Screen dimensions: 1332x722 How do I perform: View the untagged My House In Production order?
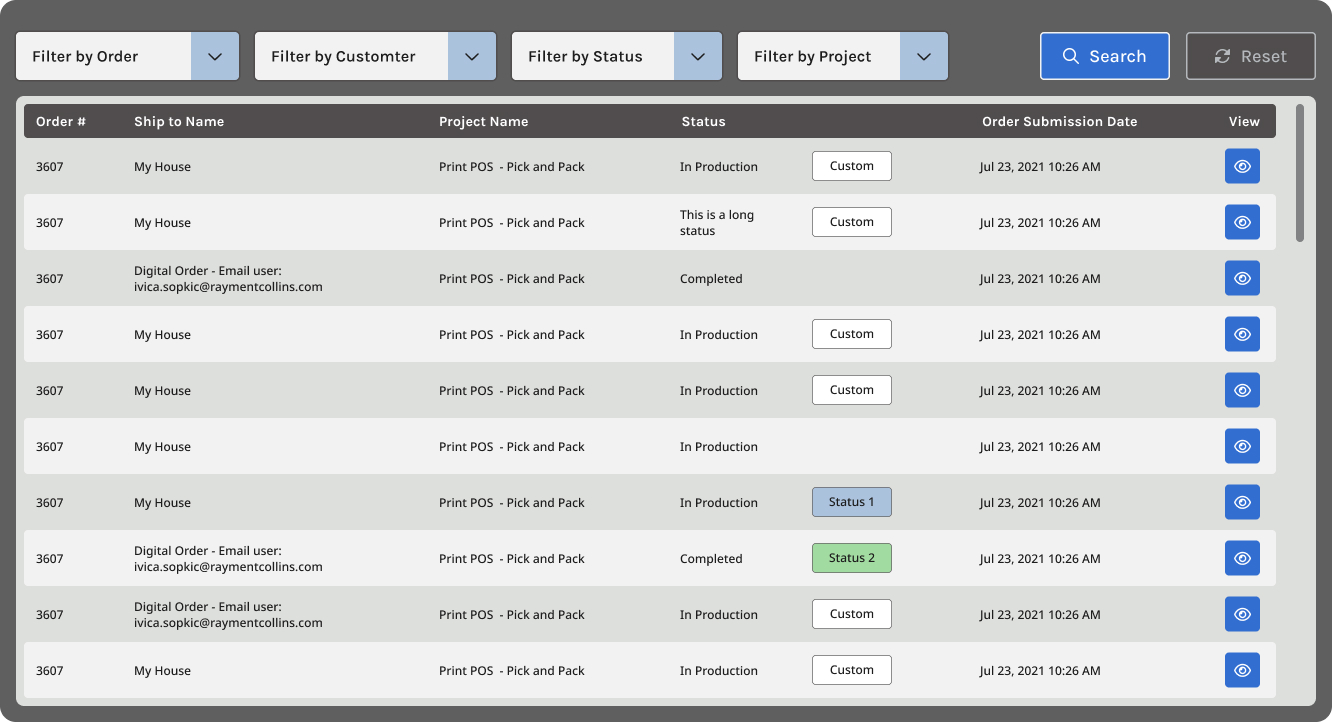pyautogui.click(x=1242, y=446)
